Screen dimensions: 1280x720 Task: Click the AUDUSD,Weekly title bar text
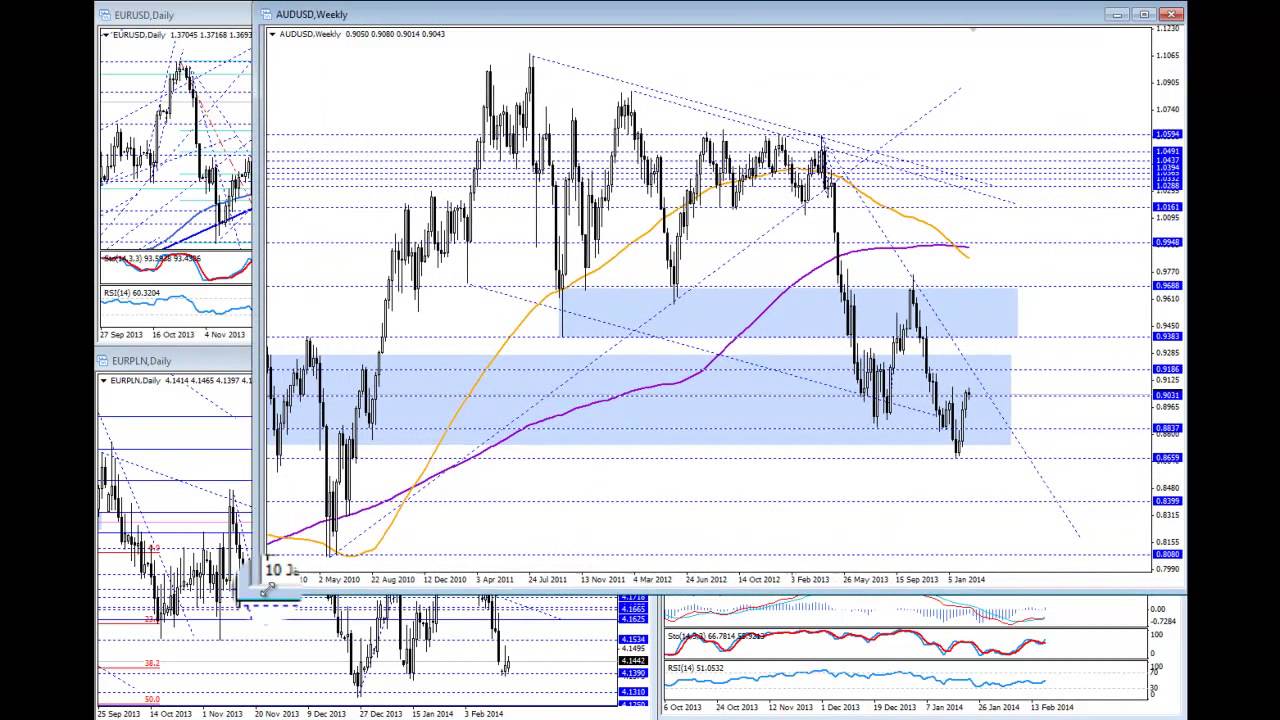point(312,14)
